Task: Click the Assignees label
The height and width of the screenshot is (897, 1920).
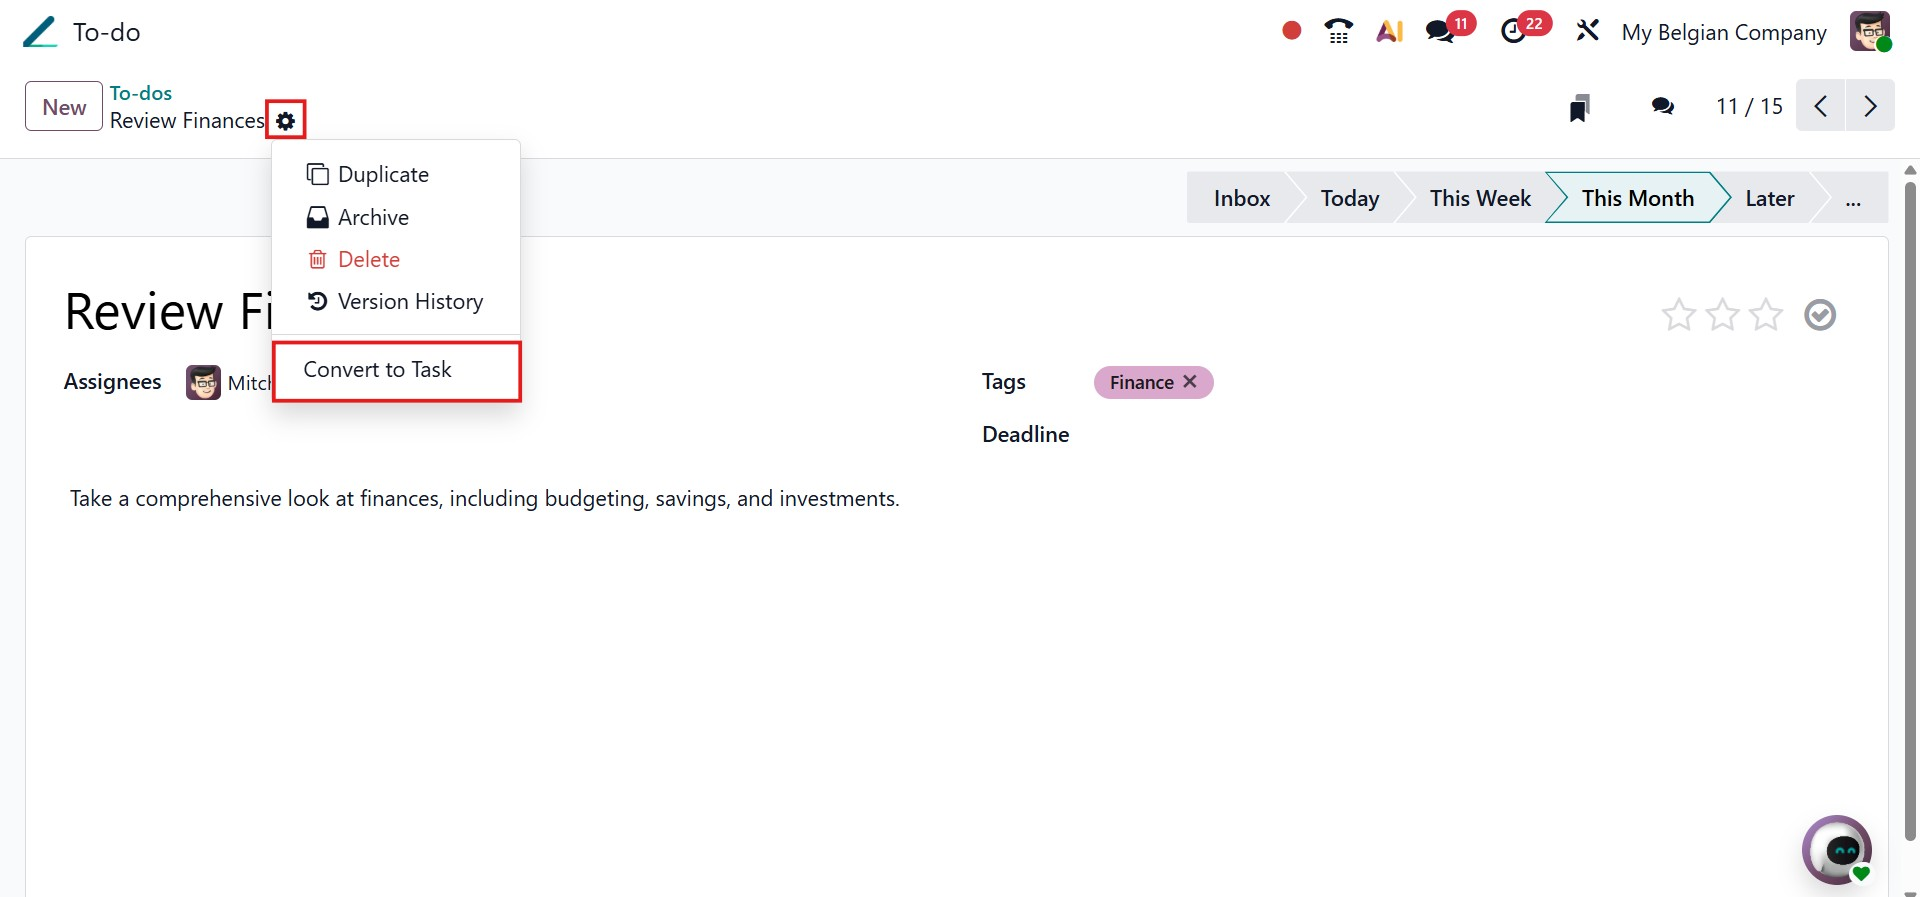Action: 113,382
